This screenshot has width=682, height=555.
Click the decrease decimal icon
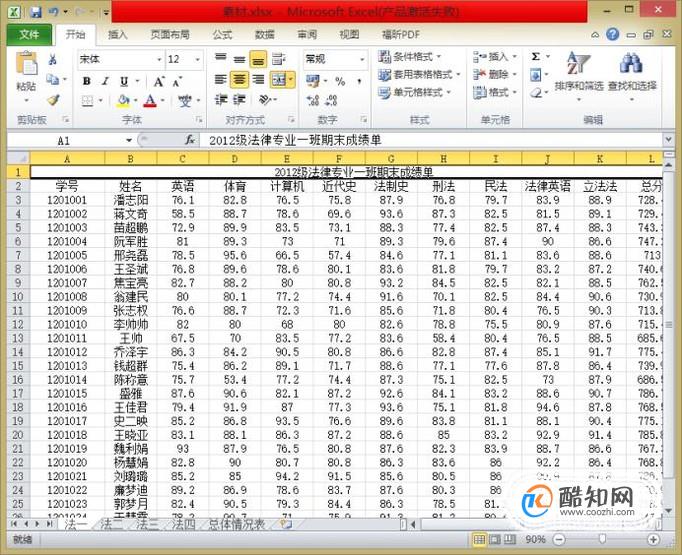pos(331,101)
